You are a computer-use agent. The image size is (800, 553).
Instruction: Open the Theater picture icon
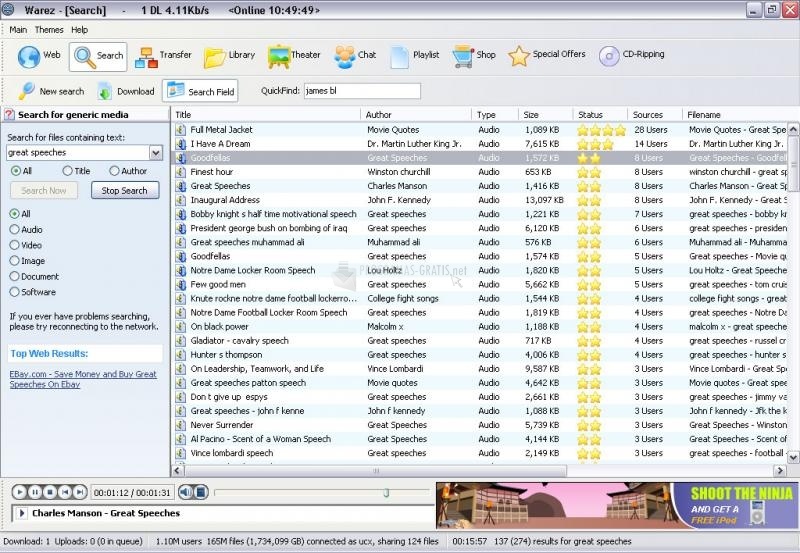tap(279, 57)
